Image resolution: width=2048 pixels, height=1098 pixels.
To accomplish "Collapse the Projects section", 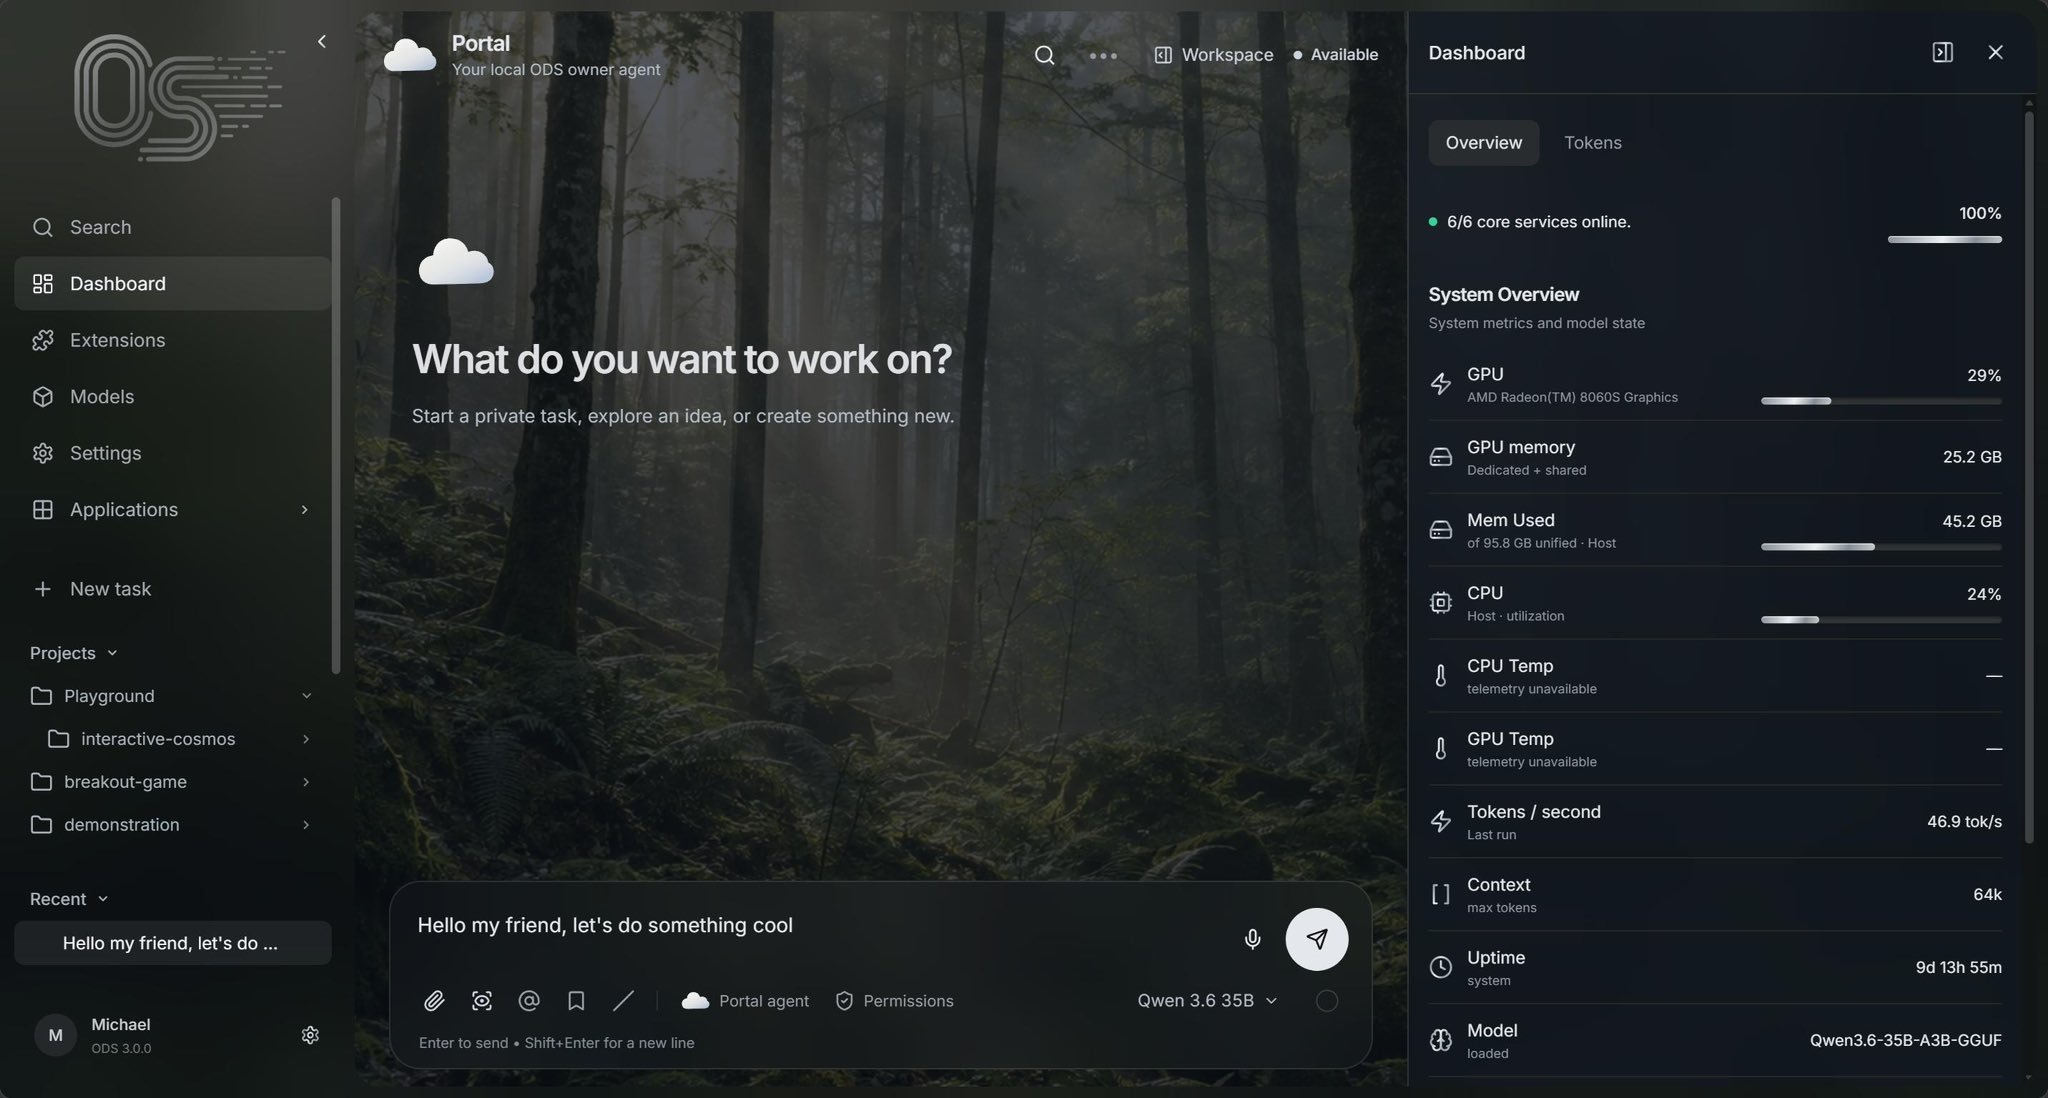I will coord(73,652).
